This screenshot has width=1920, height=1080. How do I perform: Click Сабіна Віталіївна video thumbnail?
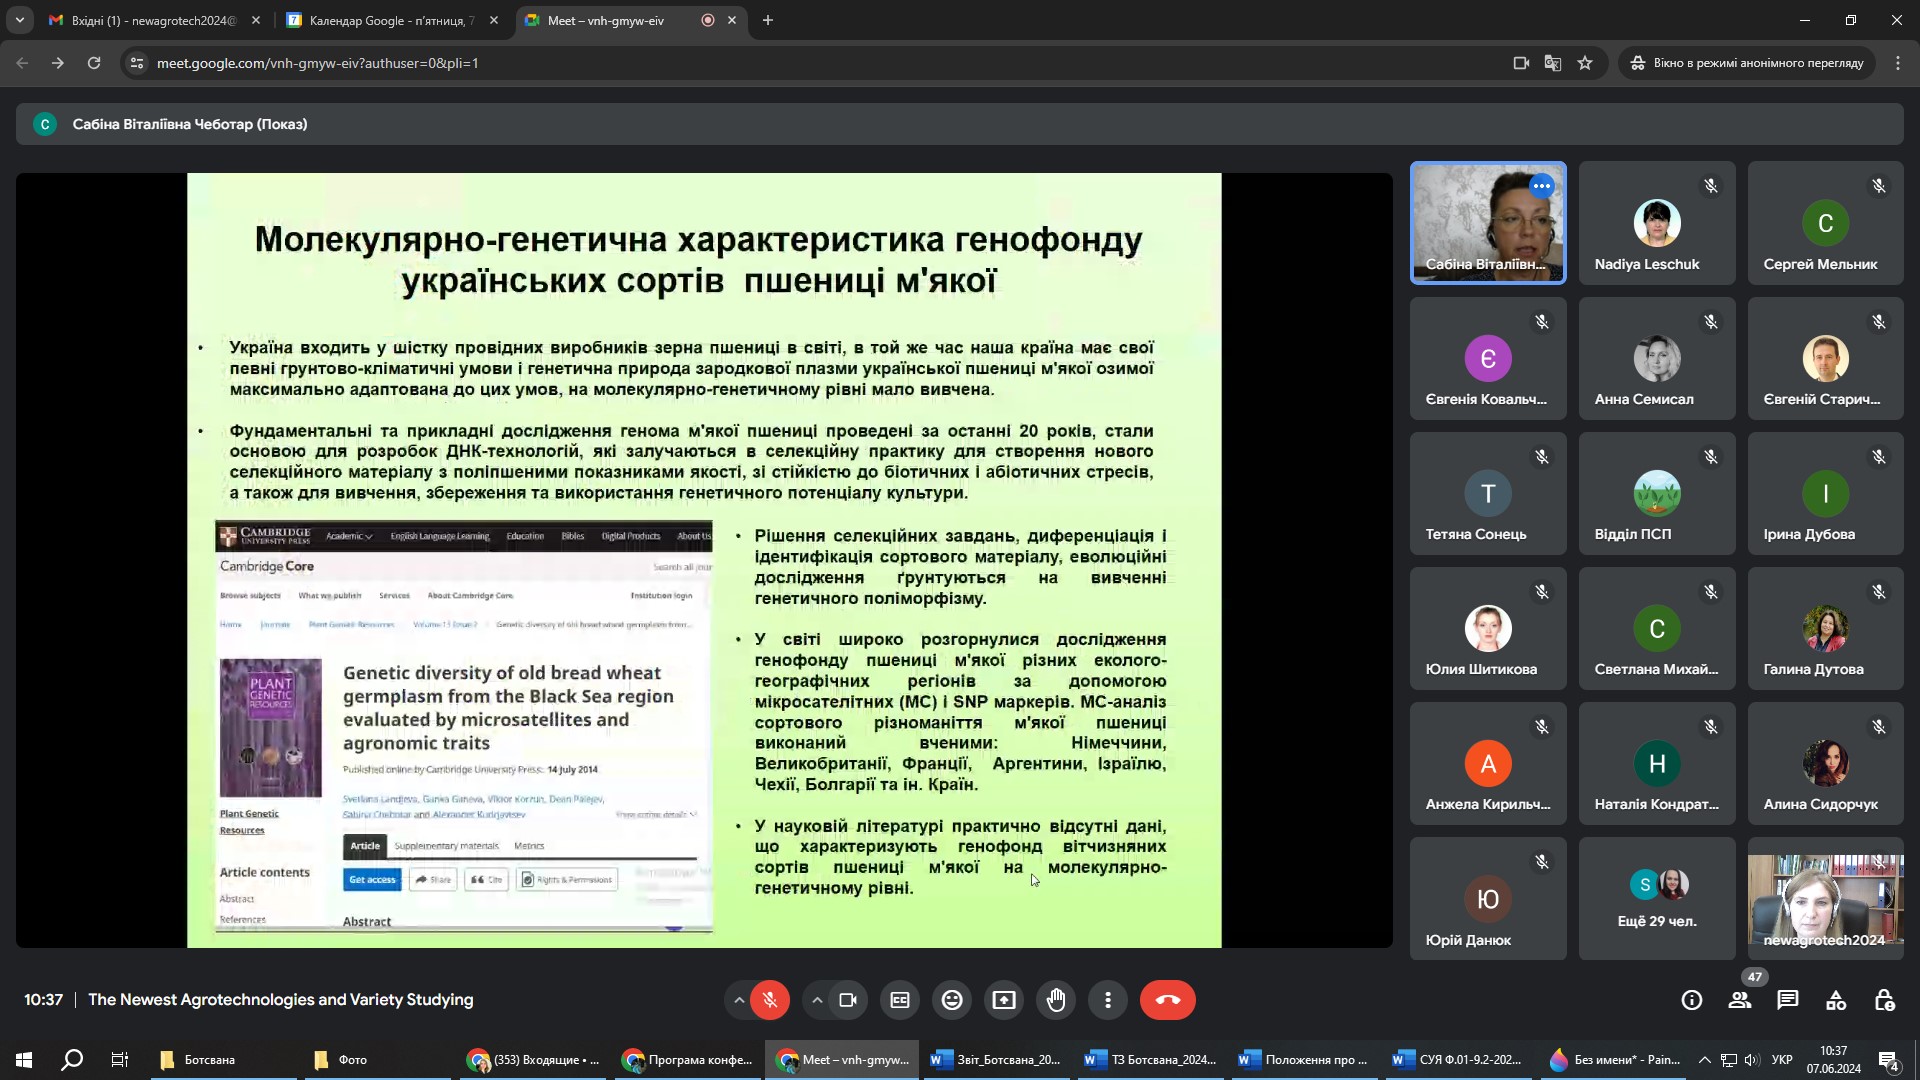click(1487, 222)
